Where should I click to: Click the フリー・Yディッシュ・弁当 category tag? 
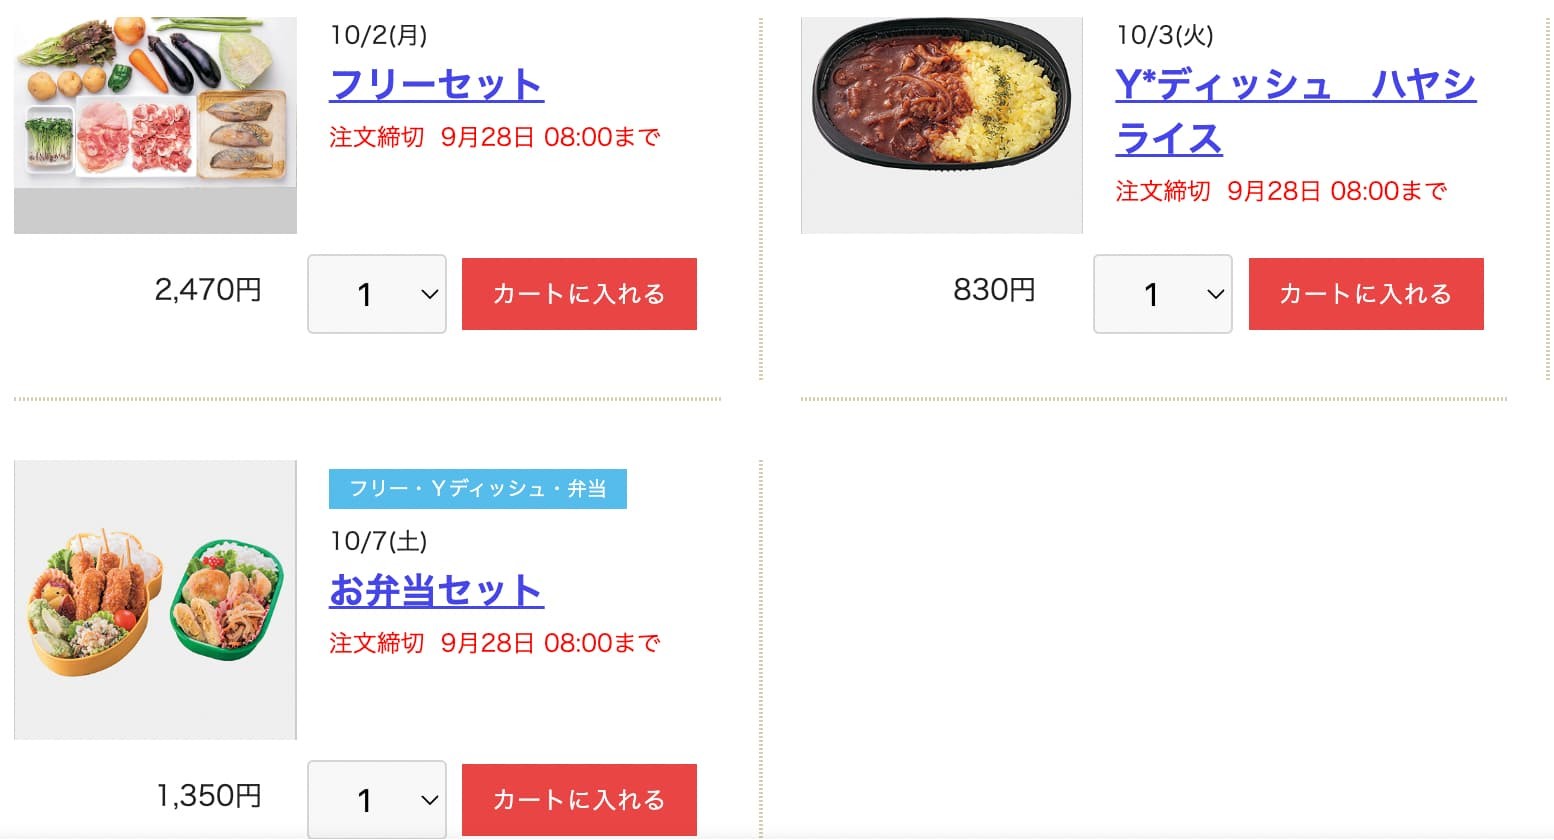point(478,489)
